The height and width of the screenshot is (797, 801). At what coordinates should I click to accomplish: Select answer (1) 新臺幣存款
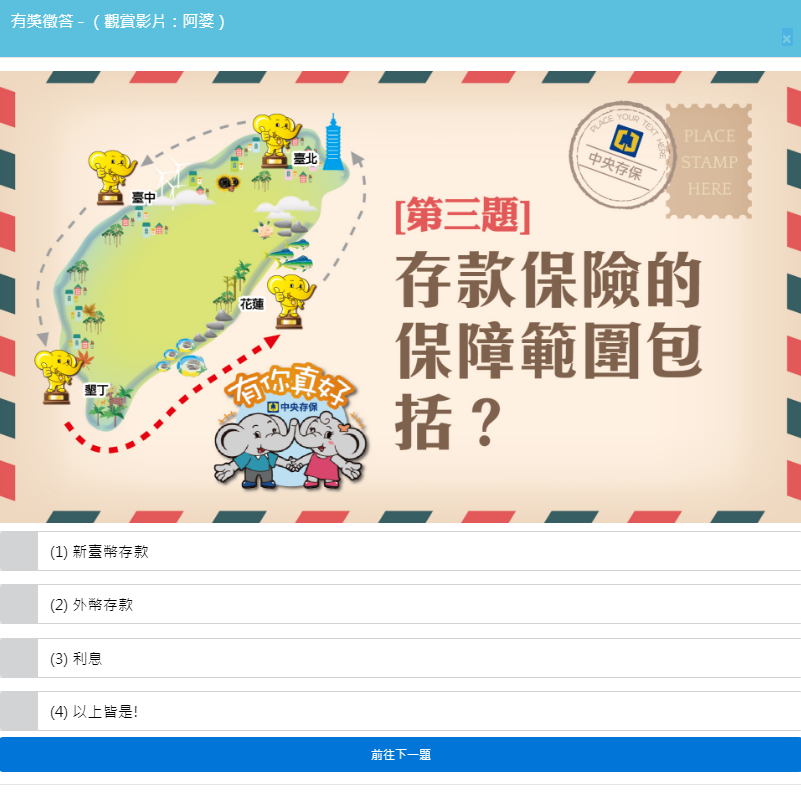pos(400,551)
